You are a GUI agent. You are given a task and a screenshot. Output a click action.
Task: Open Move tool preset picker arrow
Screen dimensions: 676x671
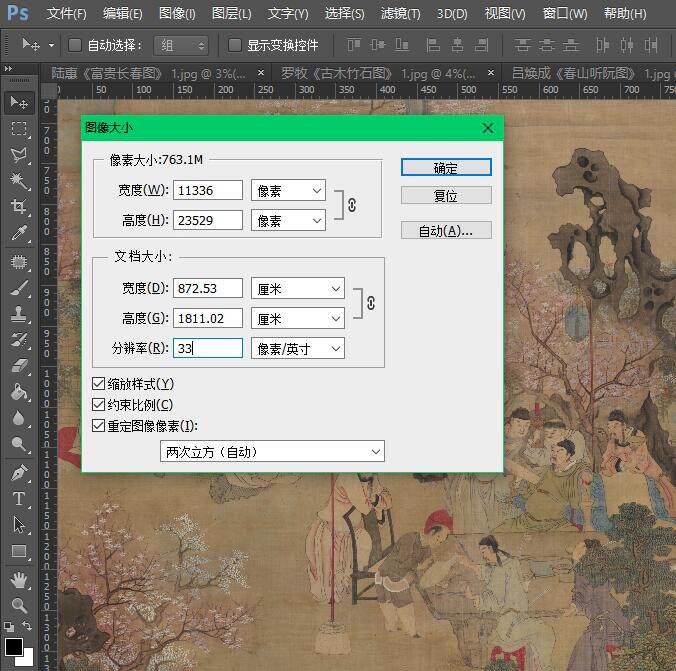pos(51,45)
